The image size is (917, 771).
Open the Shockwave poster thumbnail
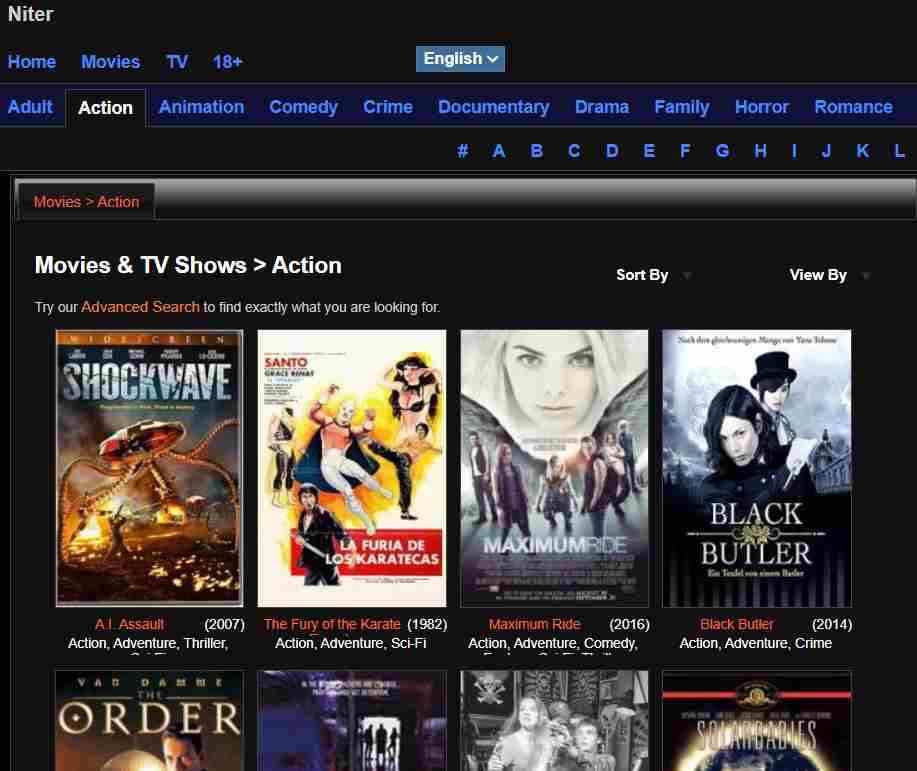tap(149, 468)
